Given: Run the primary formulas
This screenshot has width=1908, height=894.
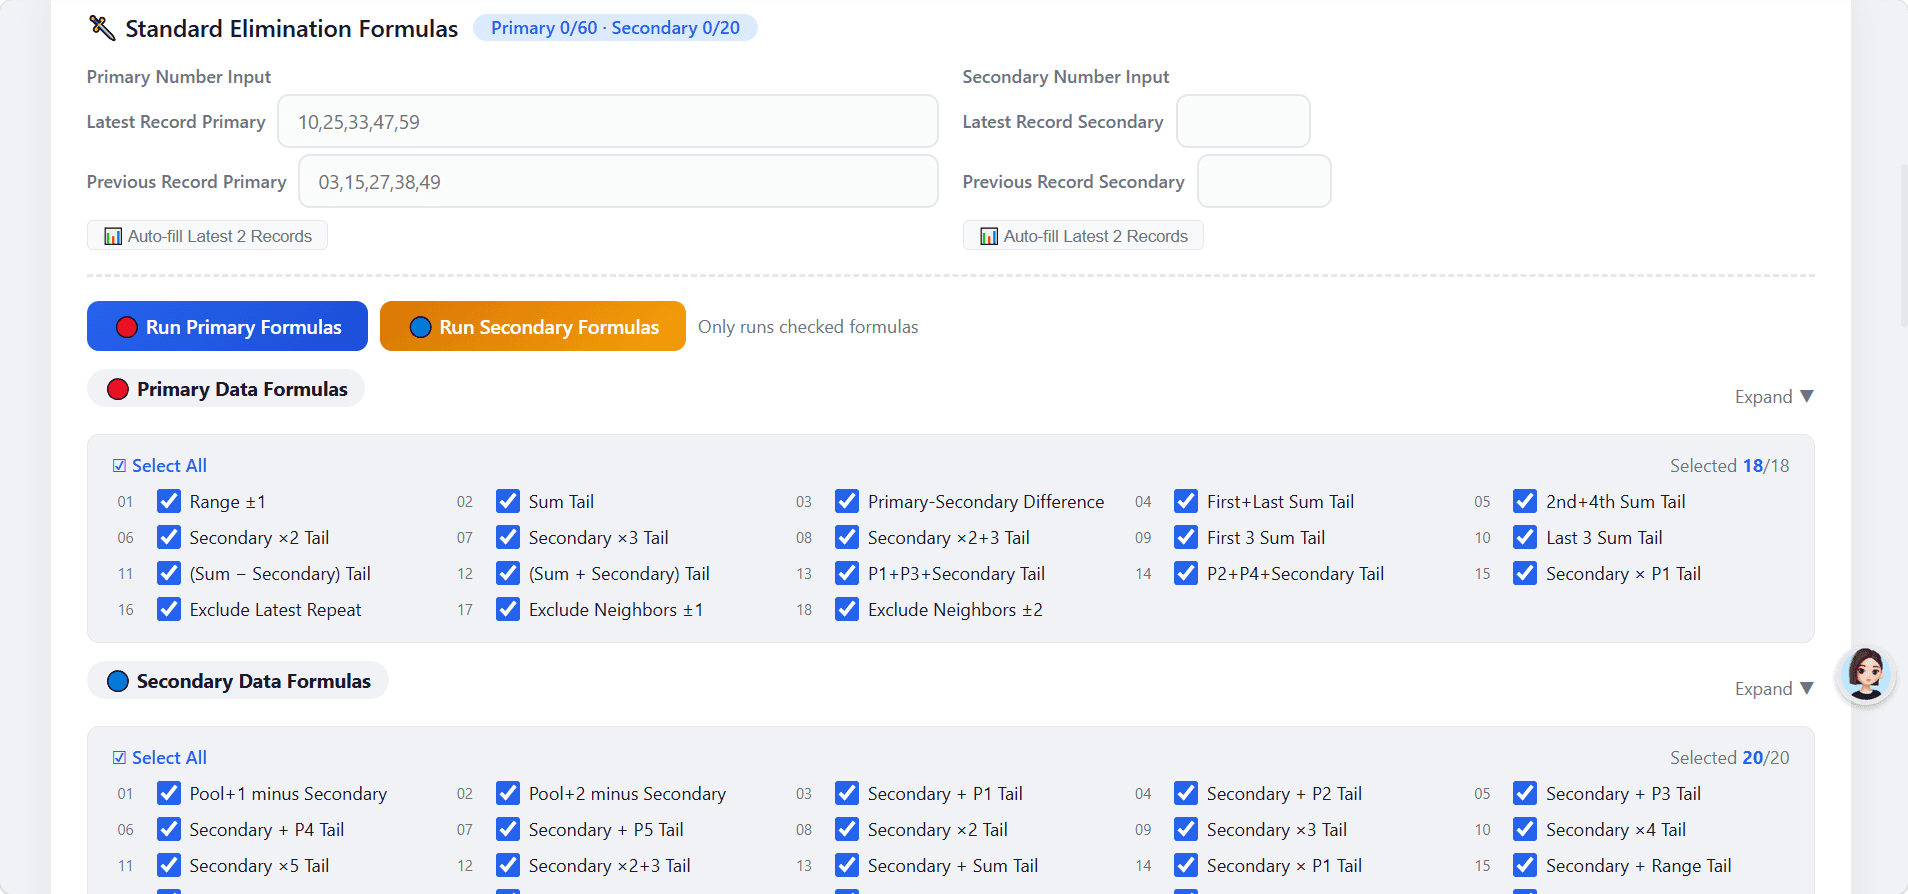Looking at the screenshot, I should [x=227, y=326].
